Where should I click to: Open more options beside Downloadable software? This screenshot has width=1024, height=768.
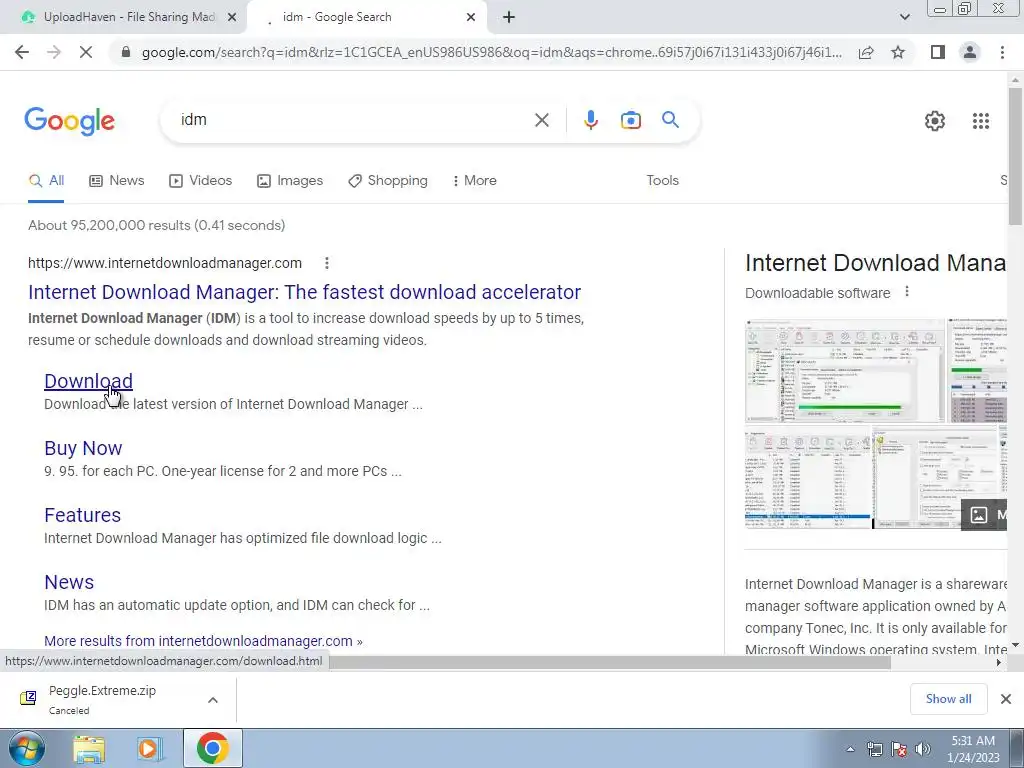click(x=906, y=292)
